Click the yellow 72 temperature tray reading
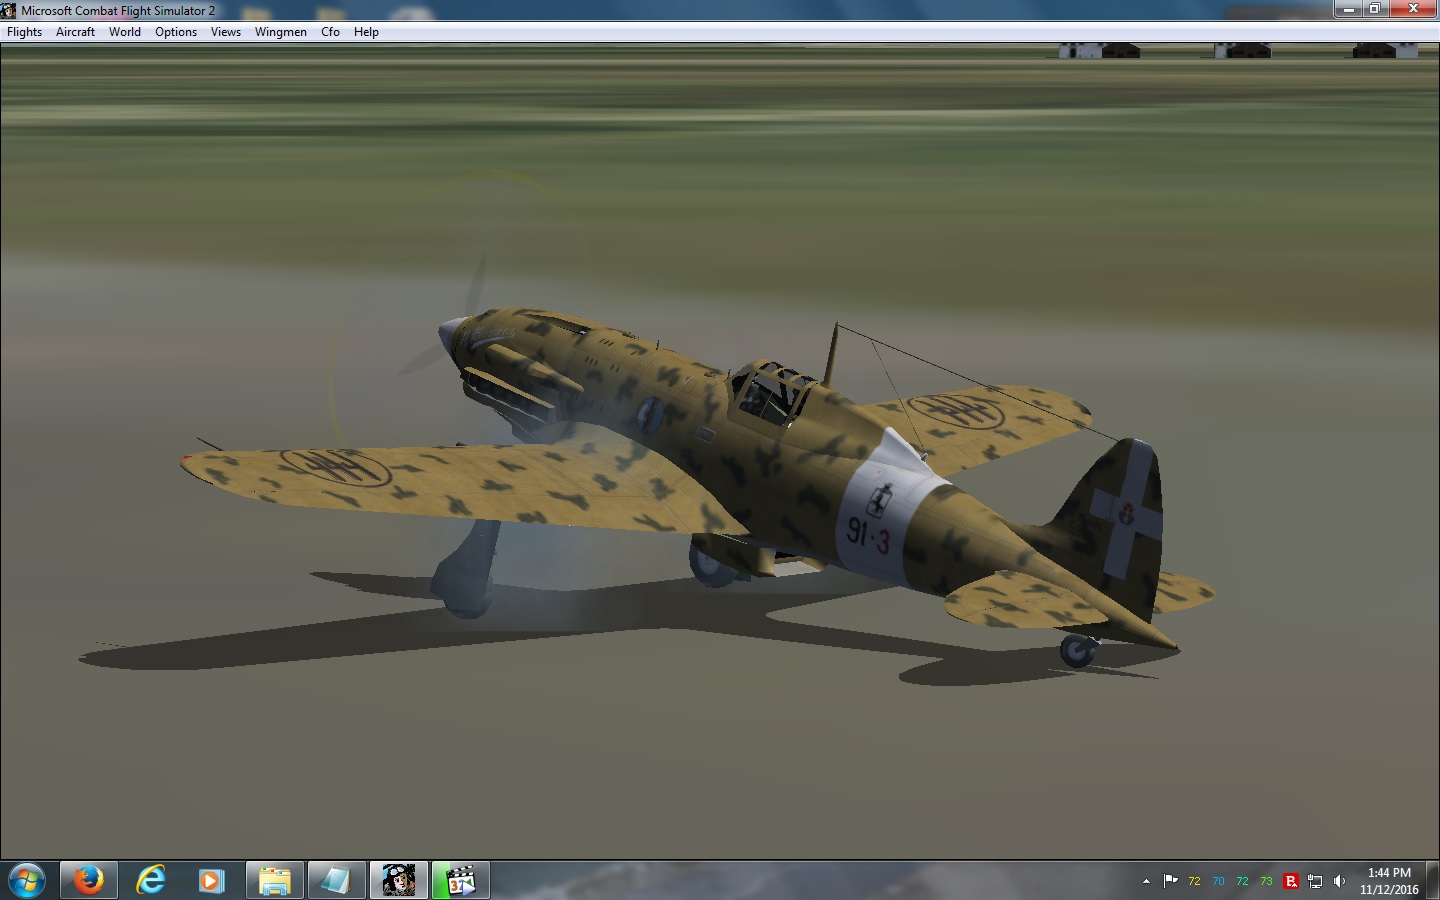The image size is (1440, 900). (1194, 881)
